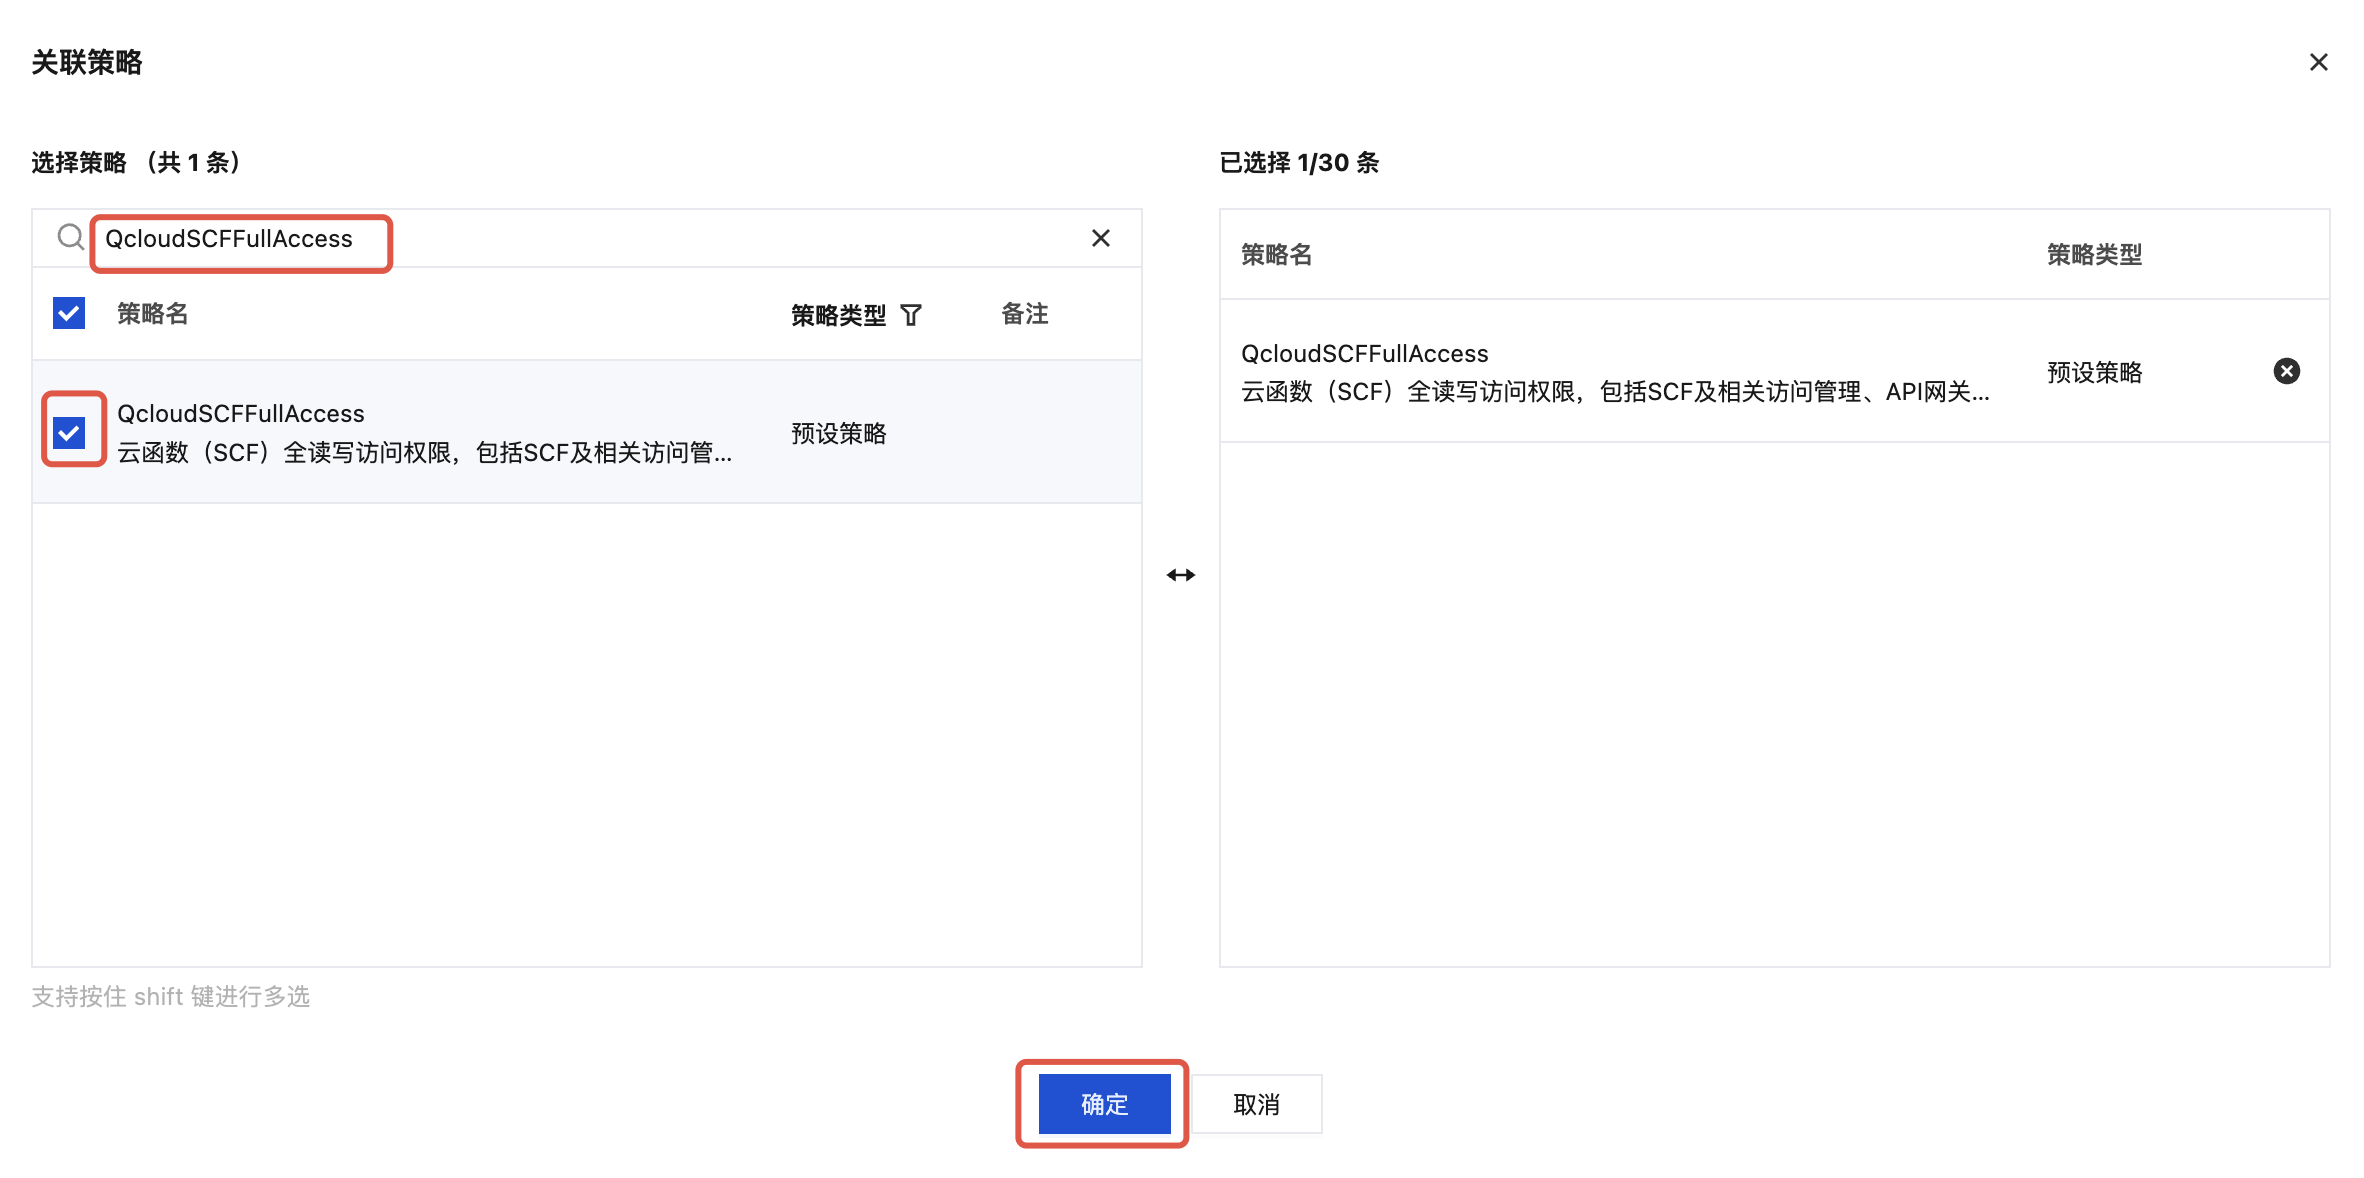2364x1178 pixels.
Task: Click the 策略类型 header in selected panel
Action: click(2094, 255)
